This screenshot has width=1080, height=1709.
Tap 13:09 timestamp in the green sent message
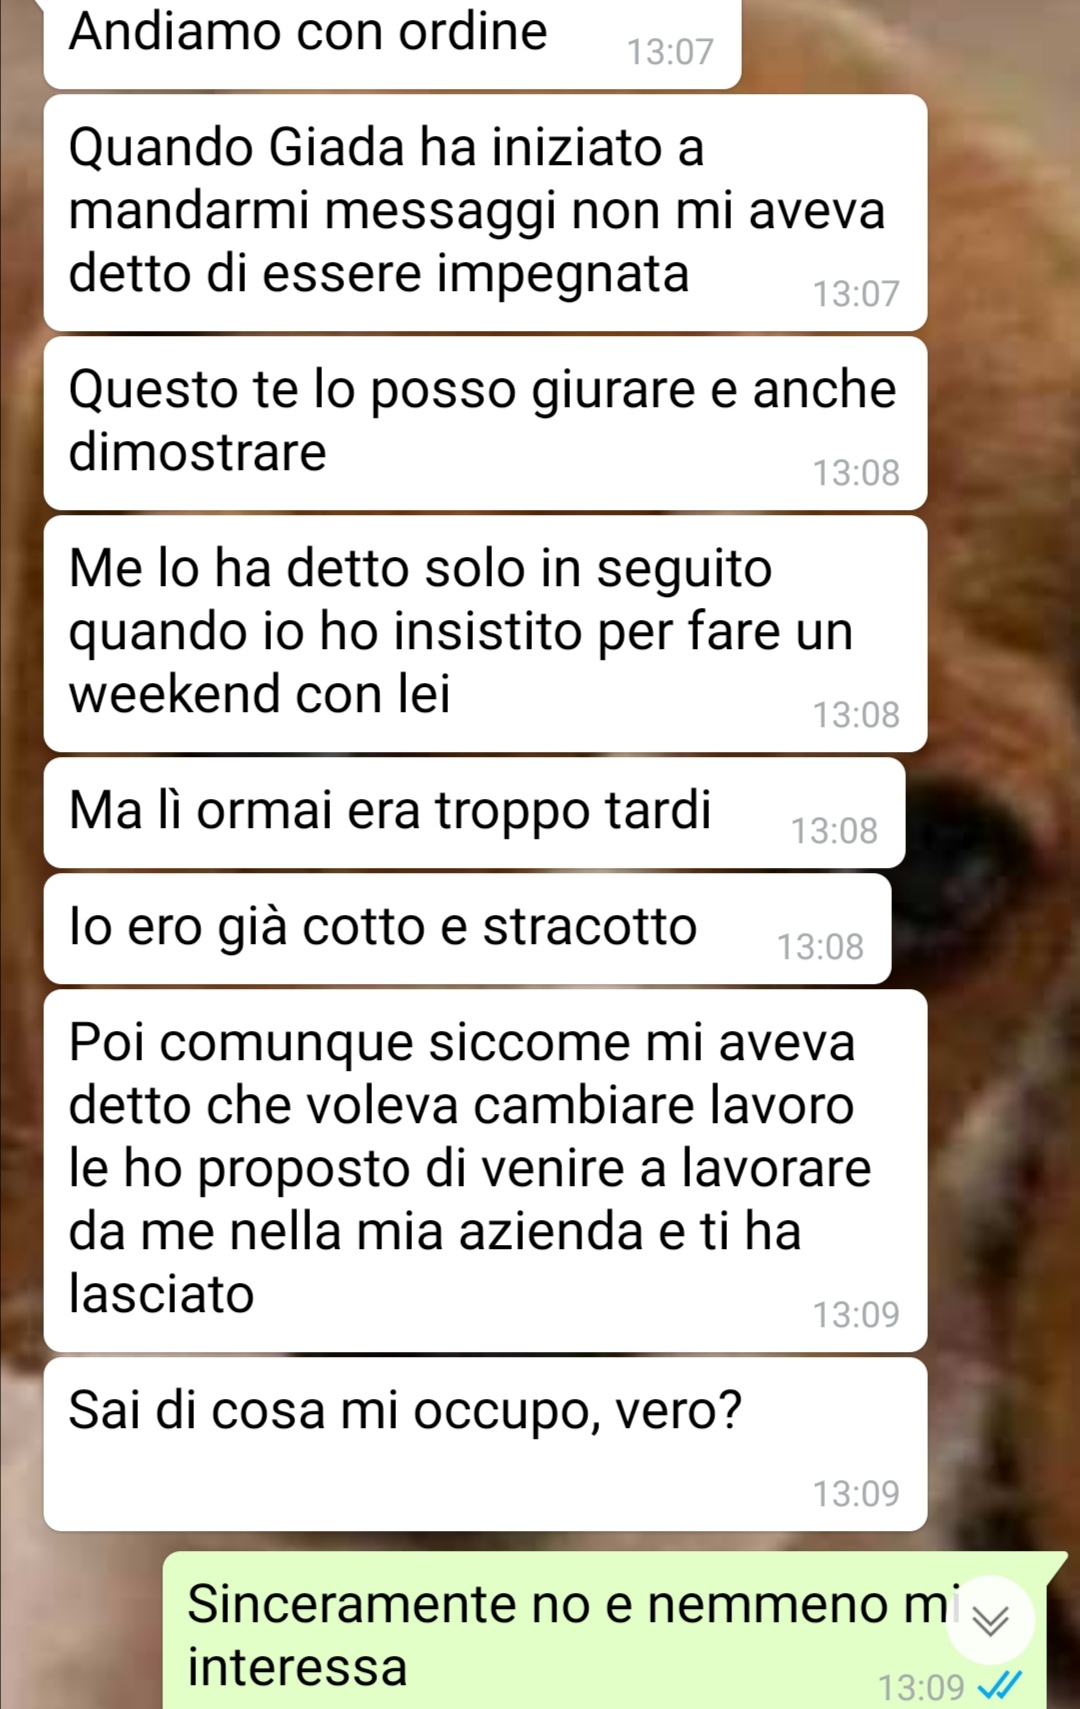pos(921,1688)
